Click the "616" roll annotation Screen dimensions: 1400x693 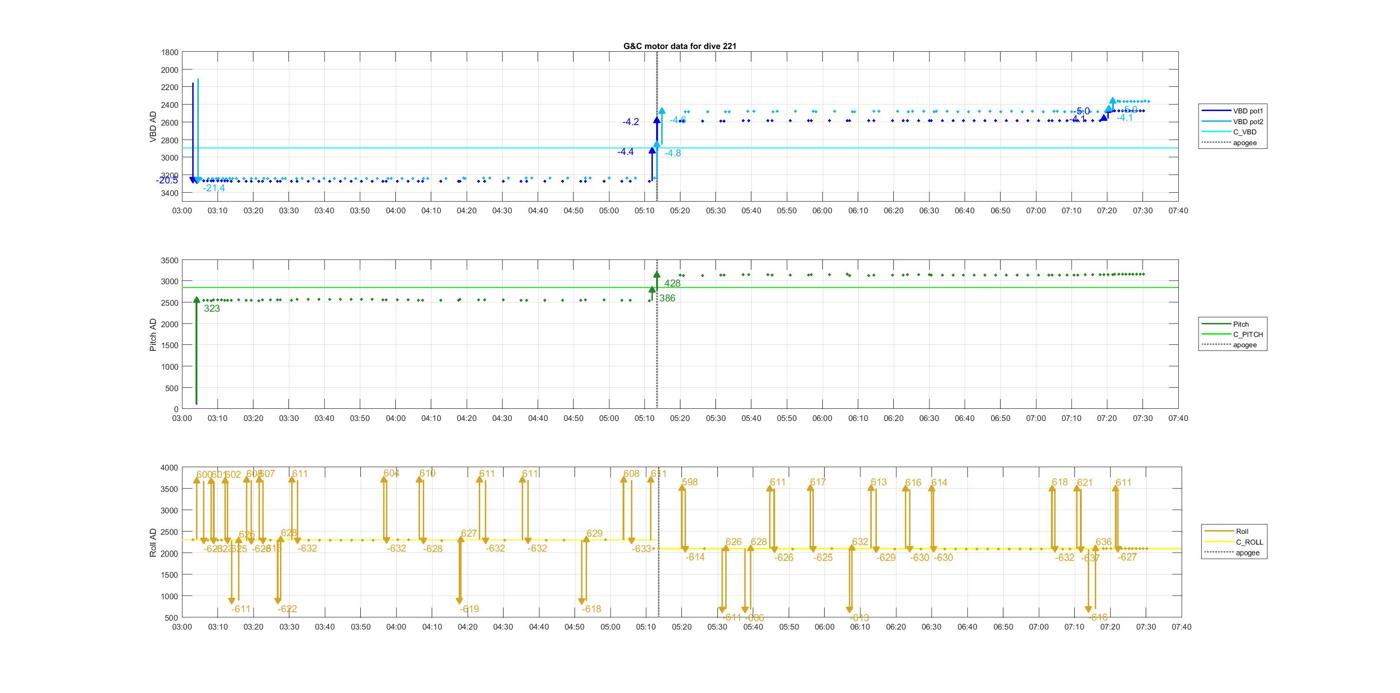click(913, 483)
